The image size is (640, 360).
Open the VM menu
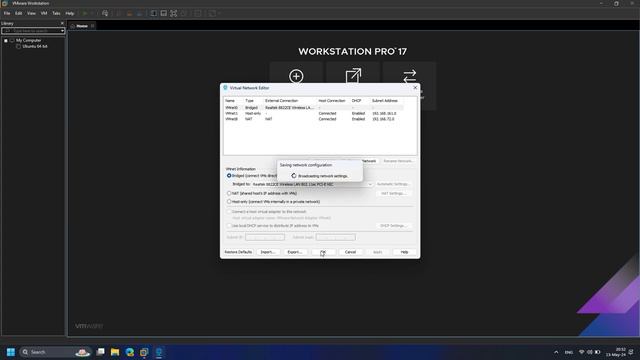[x=44, y=13]
